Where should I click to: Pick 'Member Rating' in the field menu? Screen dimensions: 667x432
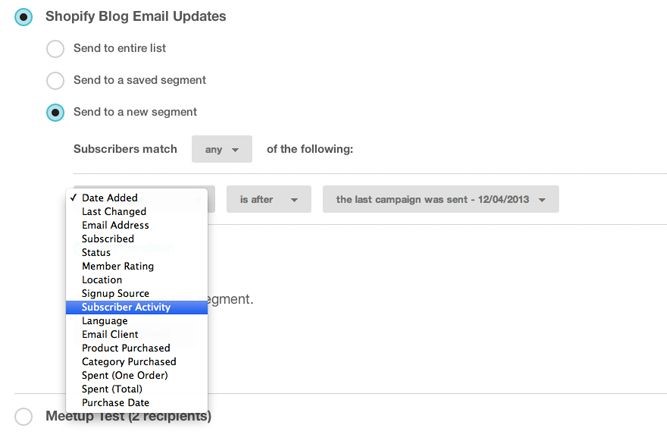coord(137,266)
